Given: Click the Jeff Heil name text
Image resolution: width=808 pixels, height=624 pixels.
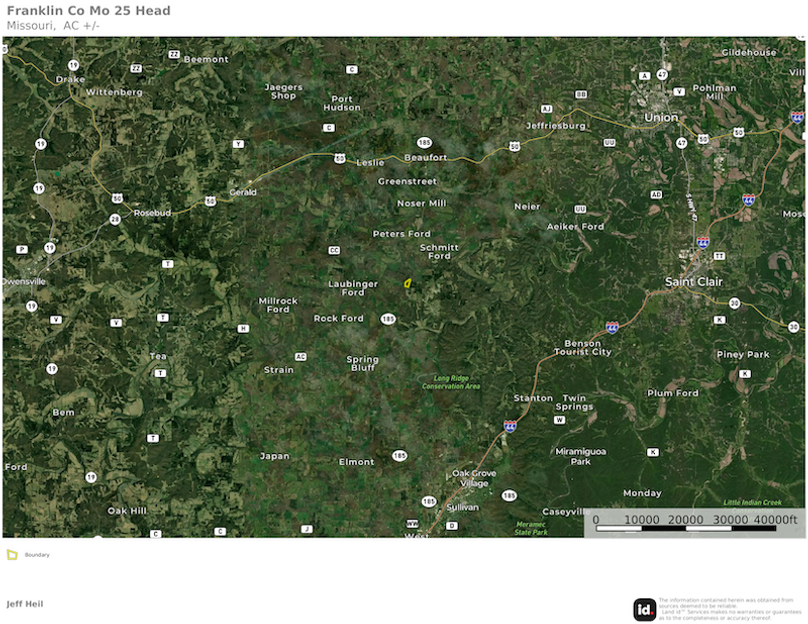Looking at the screenshot, I should (25, 604).
